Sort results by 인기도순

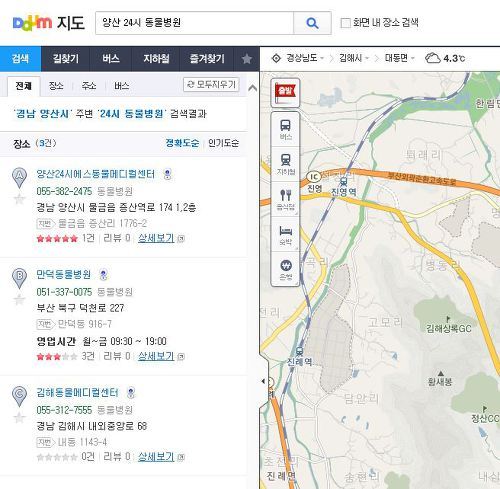coord(223,143)
